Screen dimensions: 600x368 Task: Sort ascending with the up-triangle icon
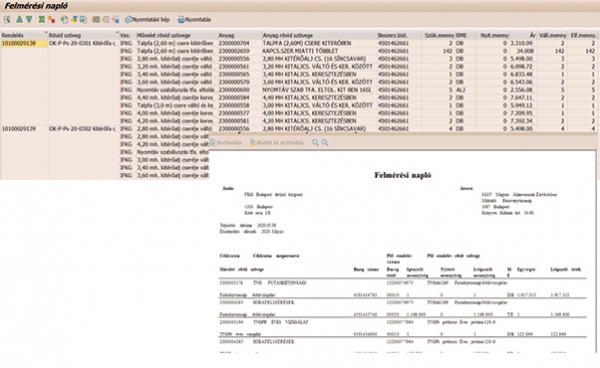pyautogui.click(x=19, y=20)
